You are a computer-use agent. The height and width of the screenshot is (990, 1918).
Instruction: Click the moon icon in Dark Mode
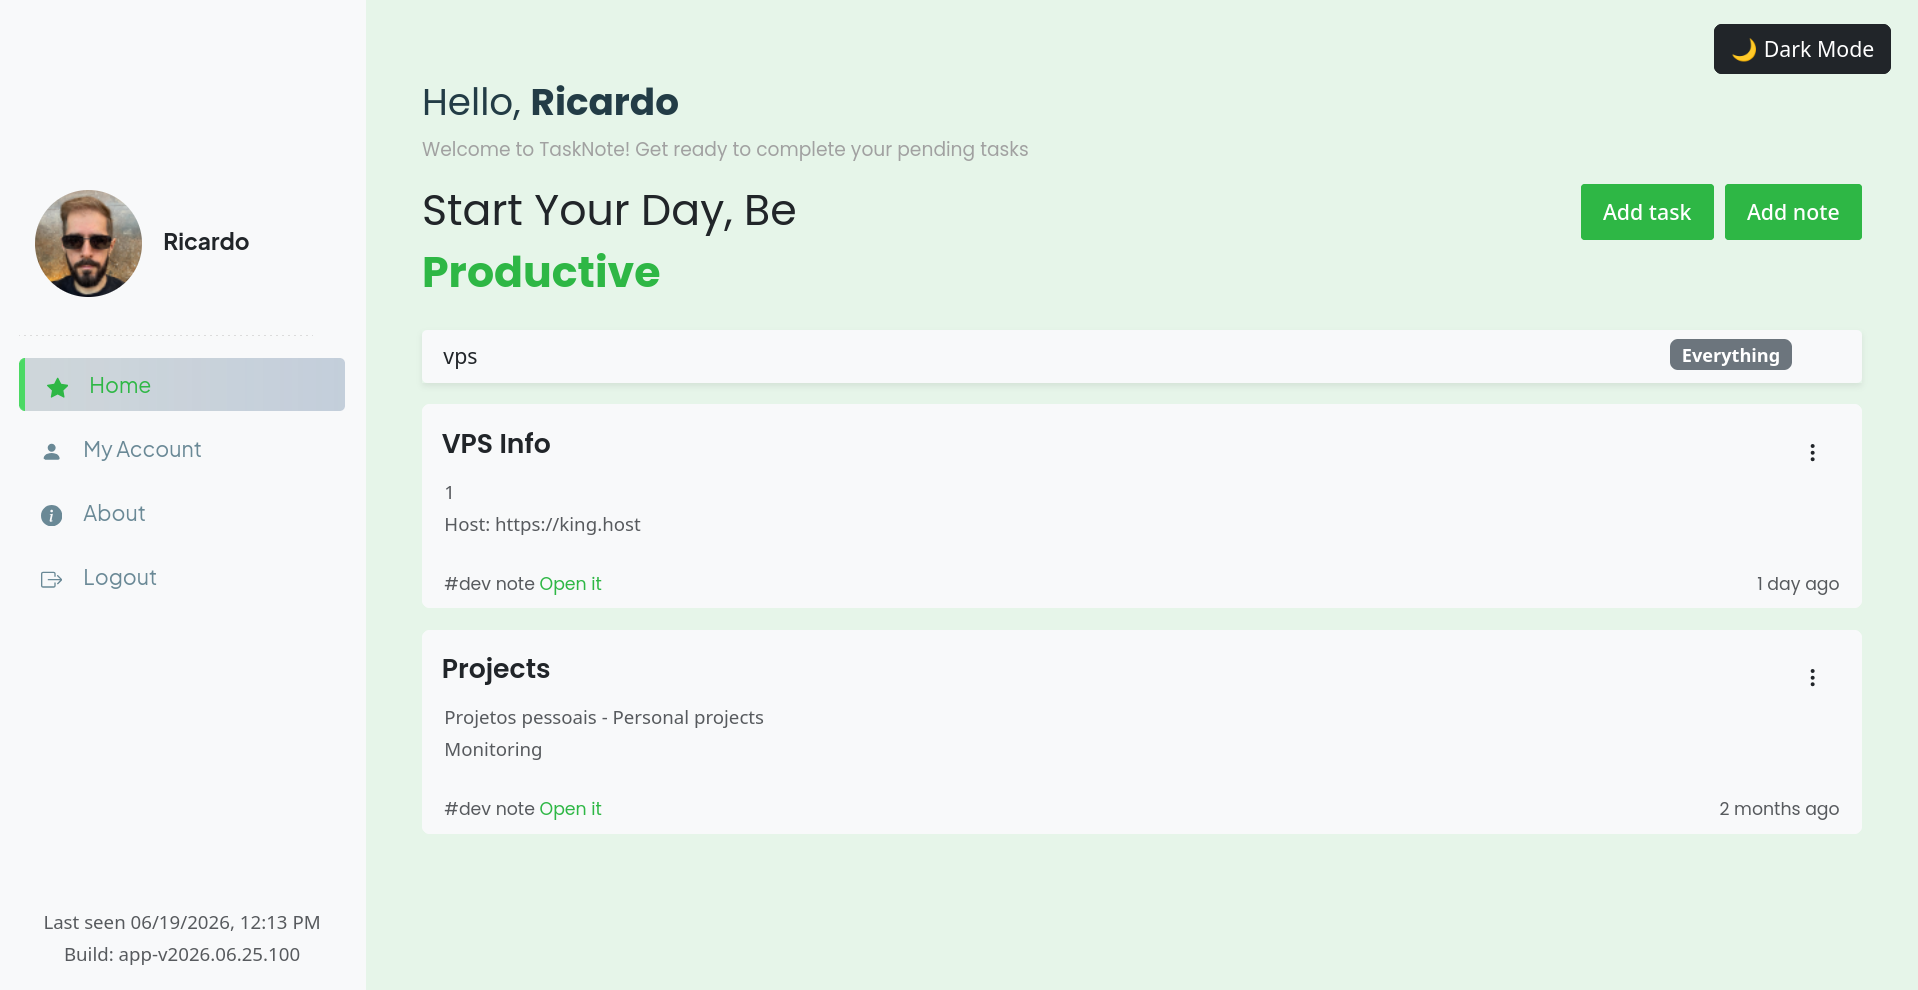[x=1744, y=50]
